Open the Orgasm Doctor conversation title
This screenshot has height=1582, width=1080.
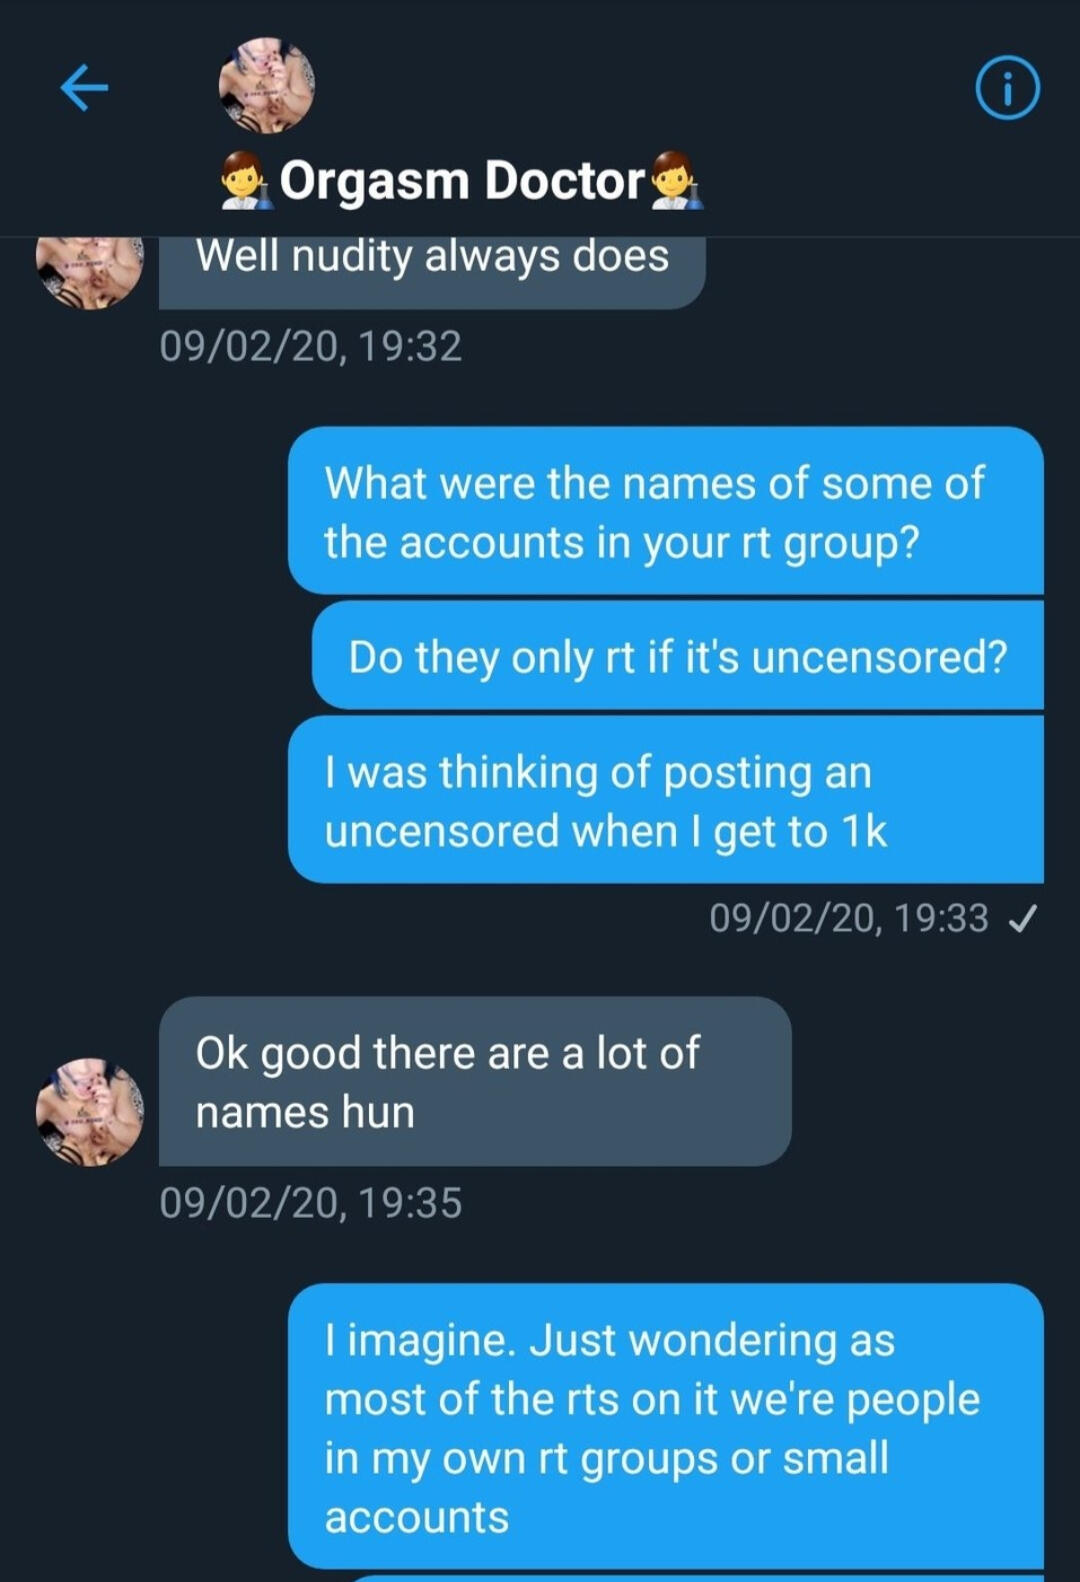tap(461, 181)
